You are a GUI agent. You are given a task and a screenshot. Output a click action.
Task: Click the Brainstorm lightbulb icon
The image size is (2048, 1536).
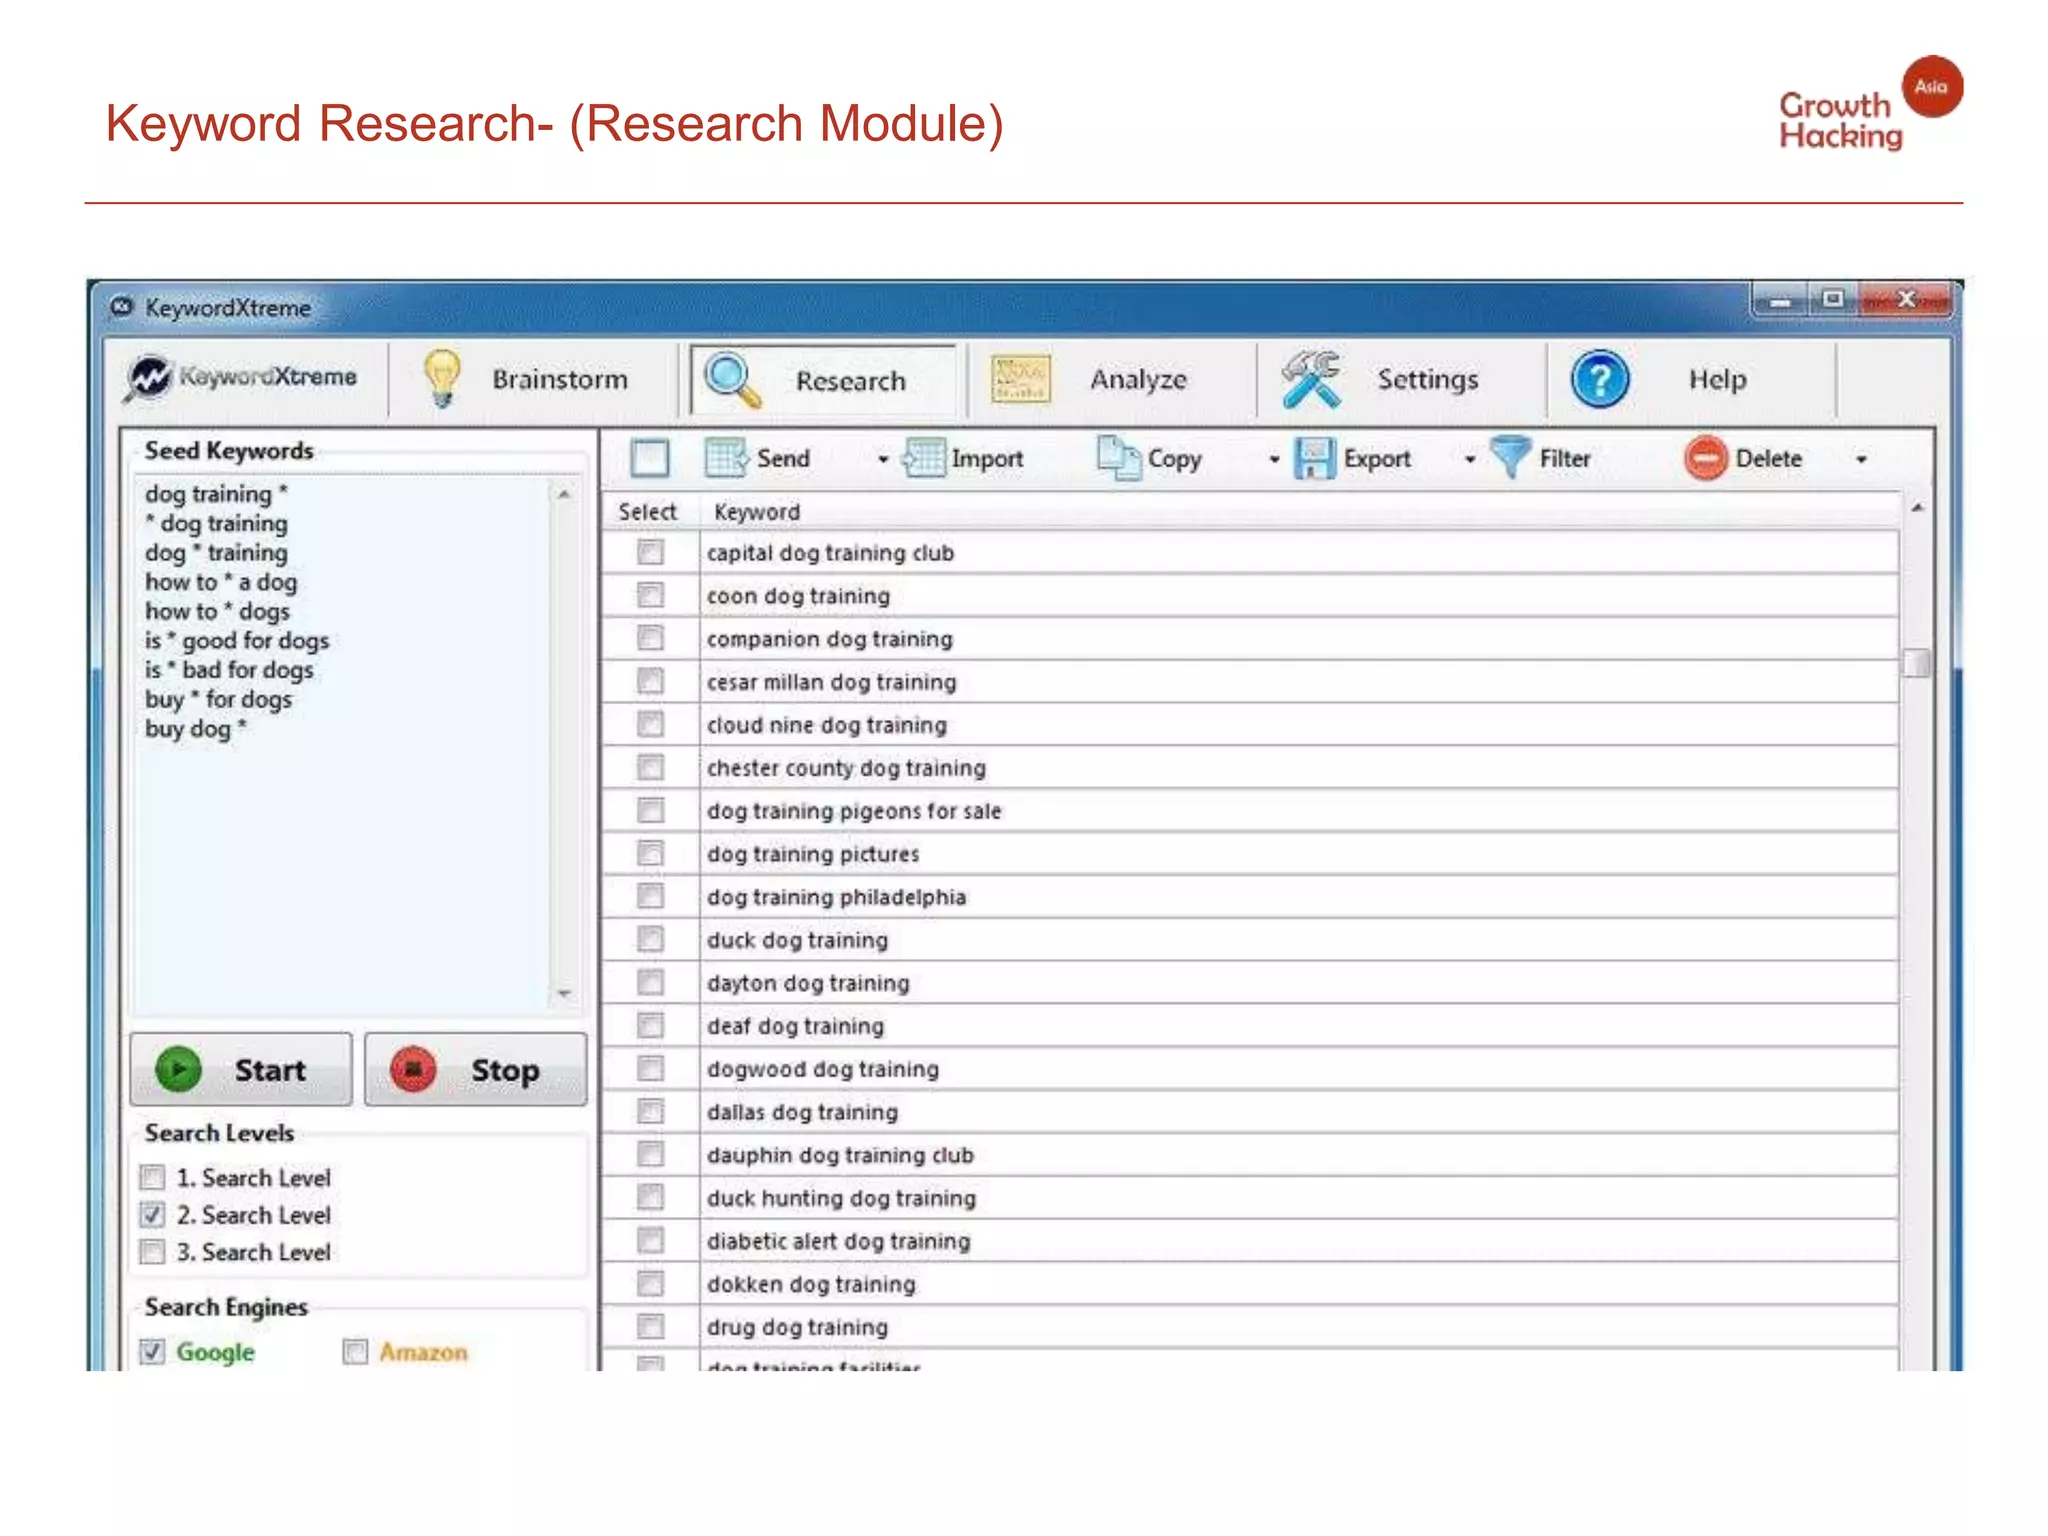click(x=441, y=379)
